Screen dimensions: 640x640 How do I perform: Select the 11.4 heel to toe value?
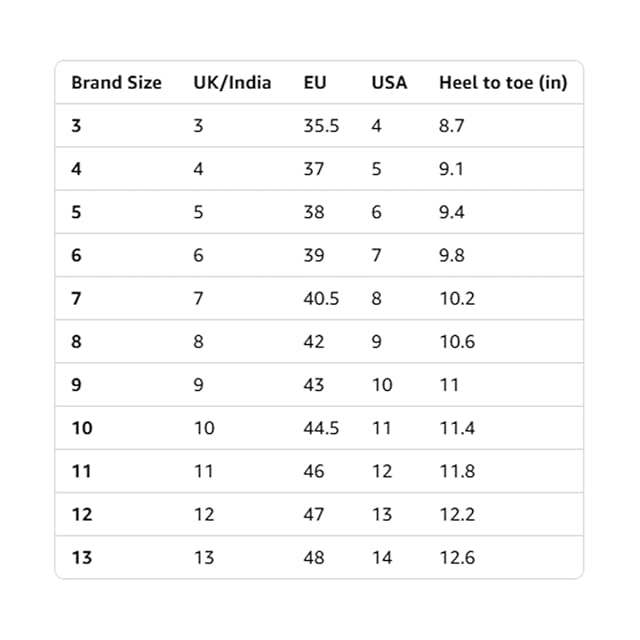coord(456,428)
